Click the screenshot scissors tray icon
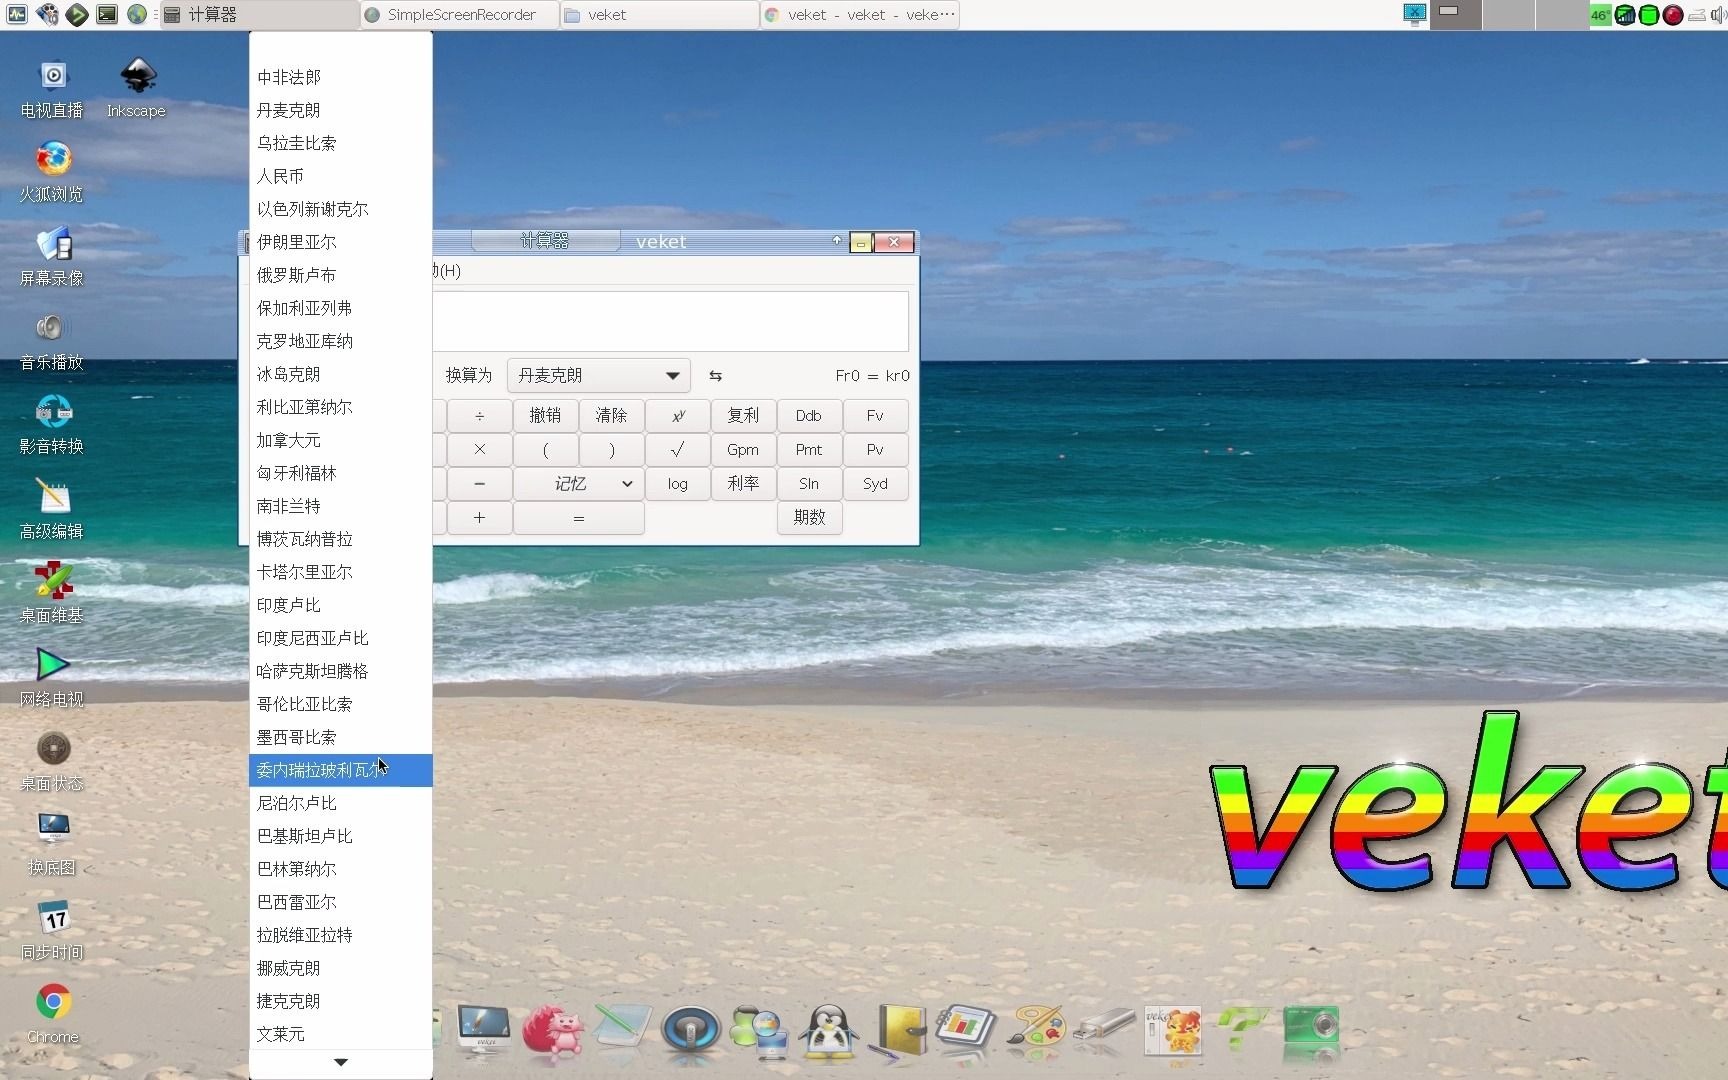This screenshot has height=1080, width=1728. pyautogui.click(x=1414, y=14)
